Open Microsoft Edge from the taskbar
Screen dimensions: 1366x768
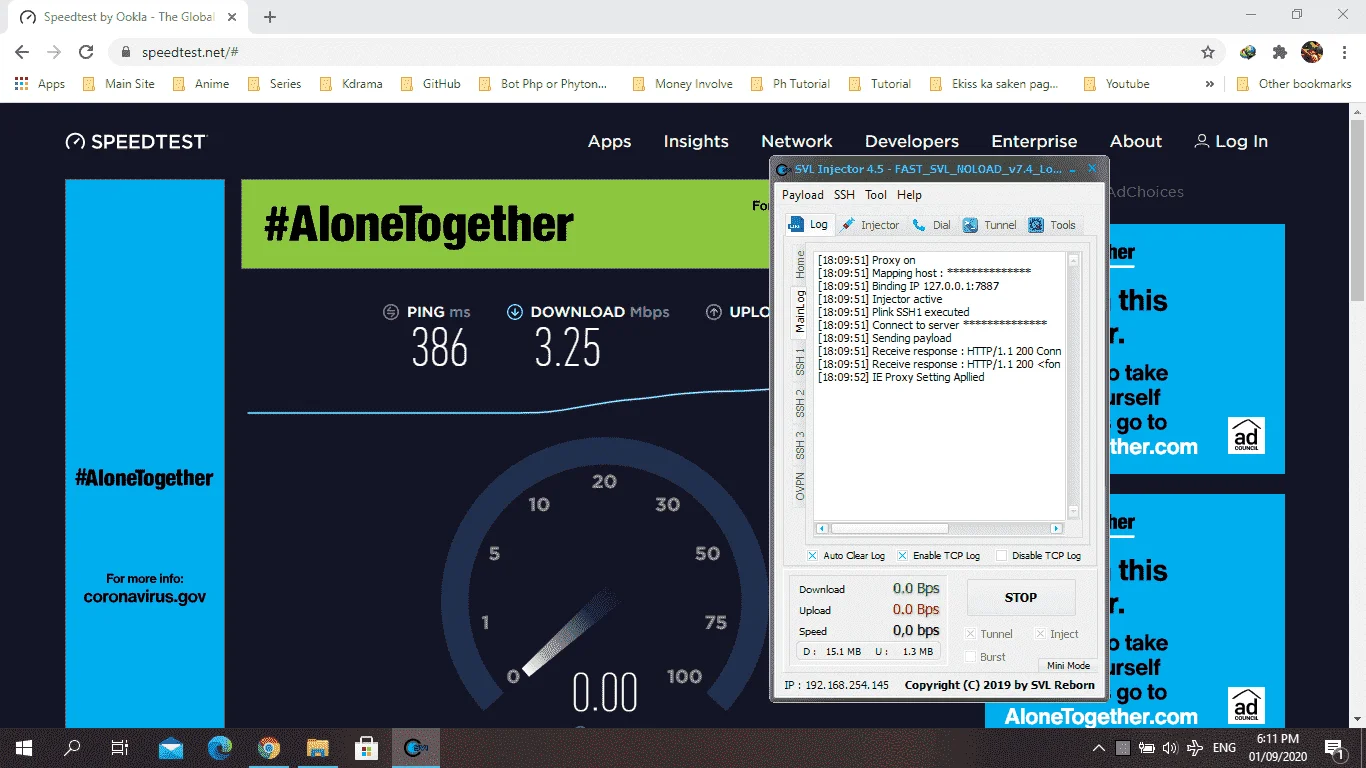tap(220, 747)
